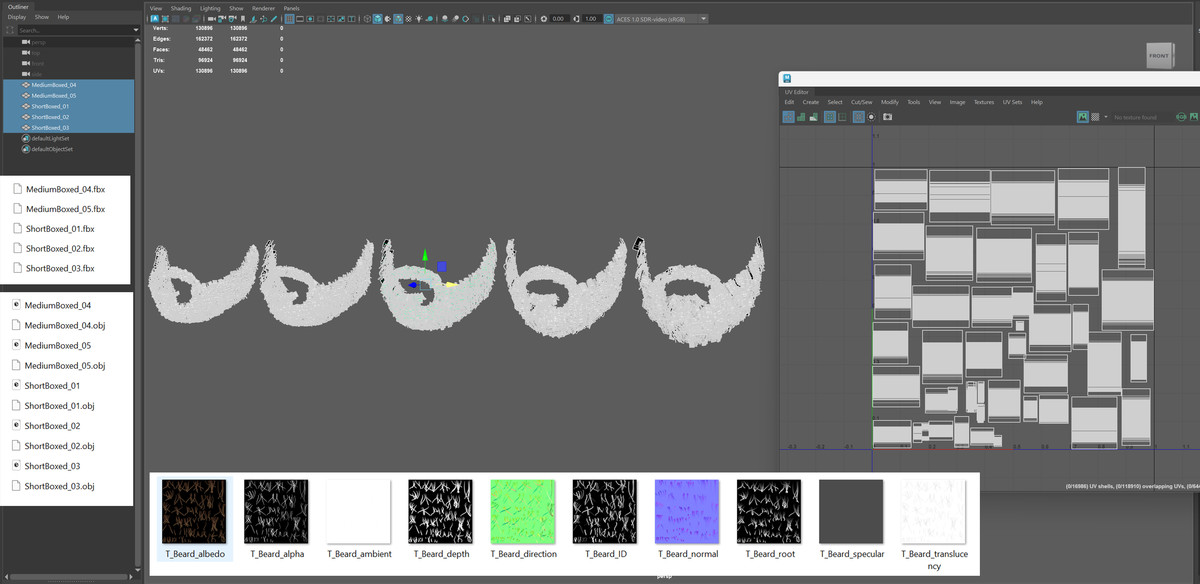Open the viewport Shading menu
The height and width of the screenshot is (584, 1200).
[x=180, y=8]
